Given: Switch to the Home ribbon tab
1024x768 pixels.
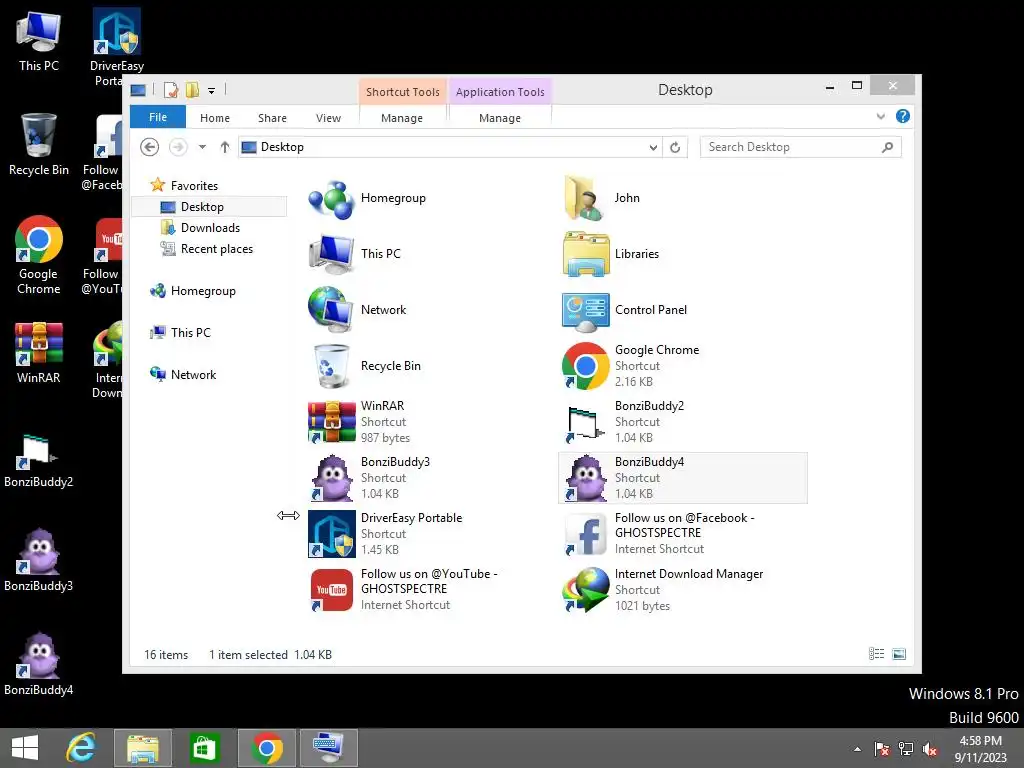Looking at the screenshot, I should pos(215,118).
